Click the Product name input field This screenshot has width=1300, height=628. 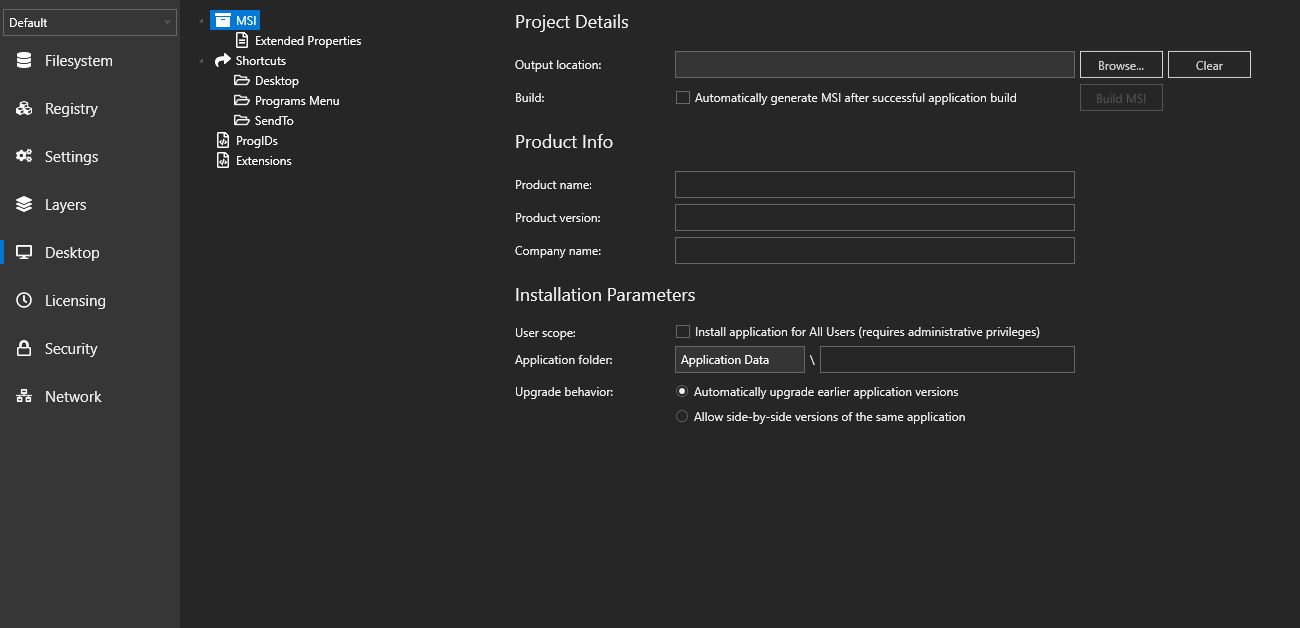click(x=874, y=185)
